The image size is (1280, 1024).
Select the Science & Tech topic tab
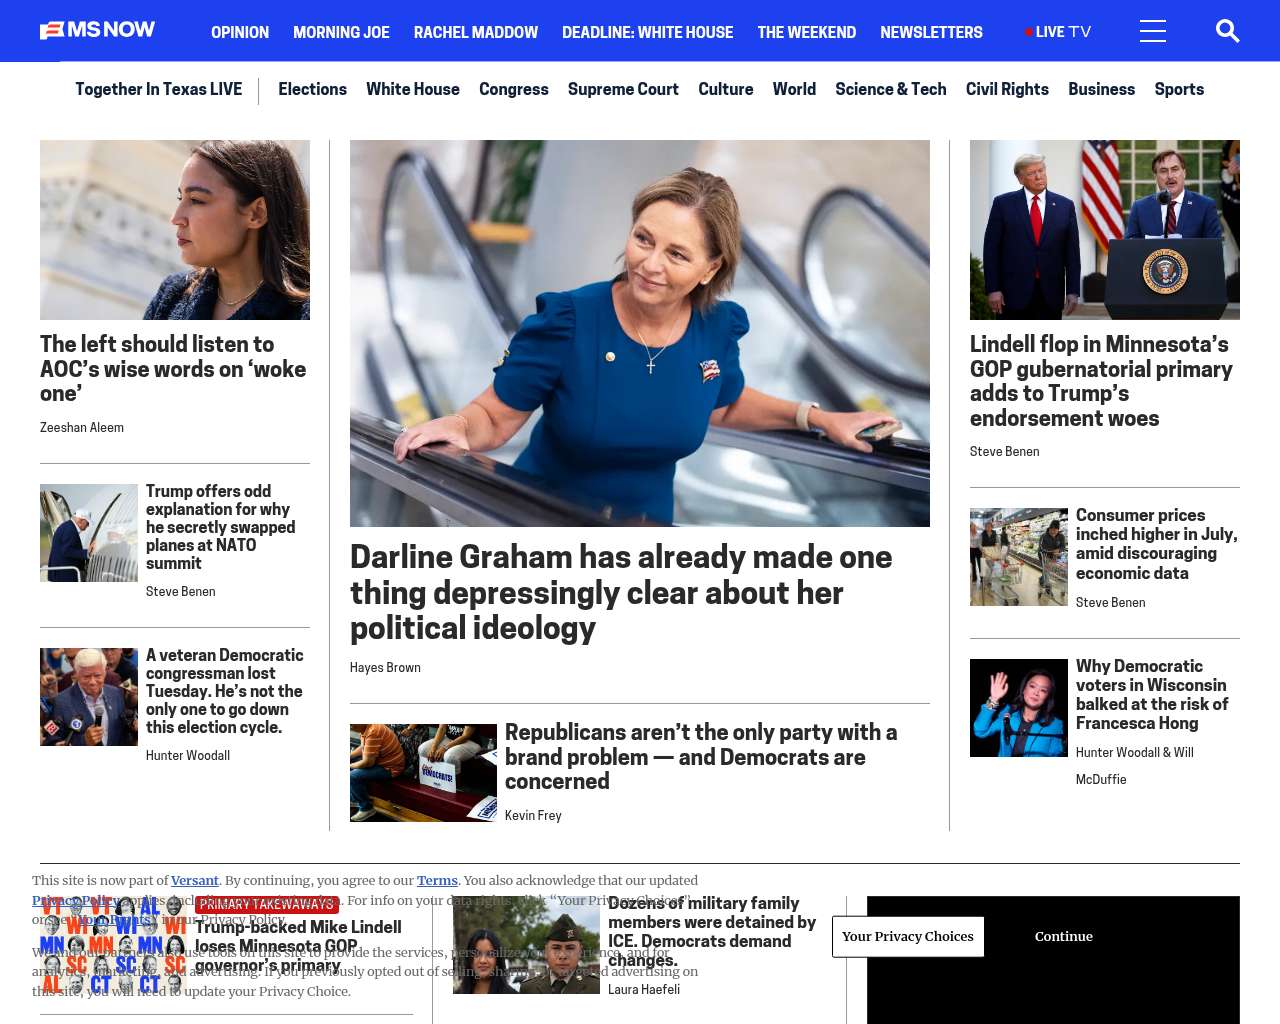coord(891,89)
